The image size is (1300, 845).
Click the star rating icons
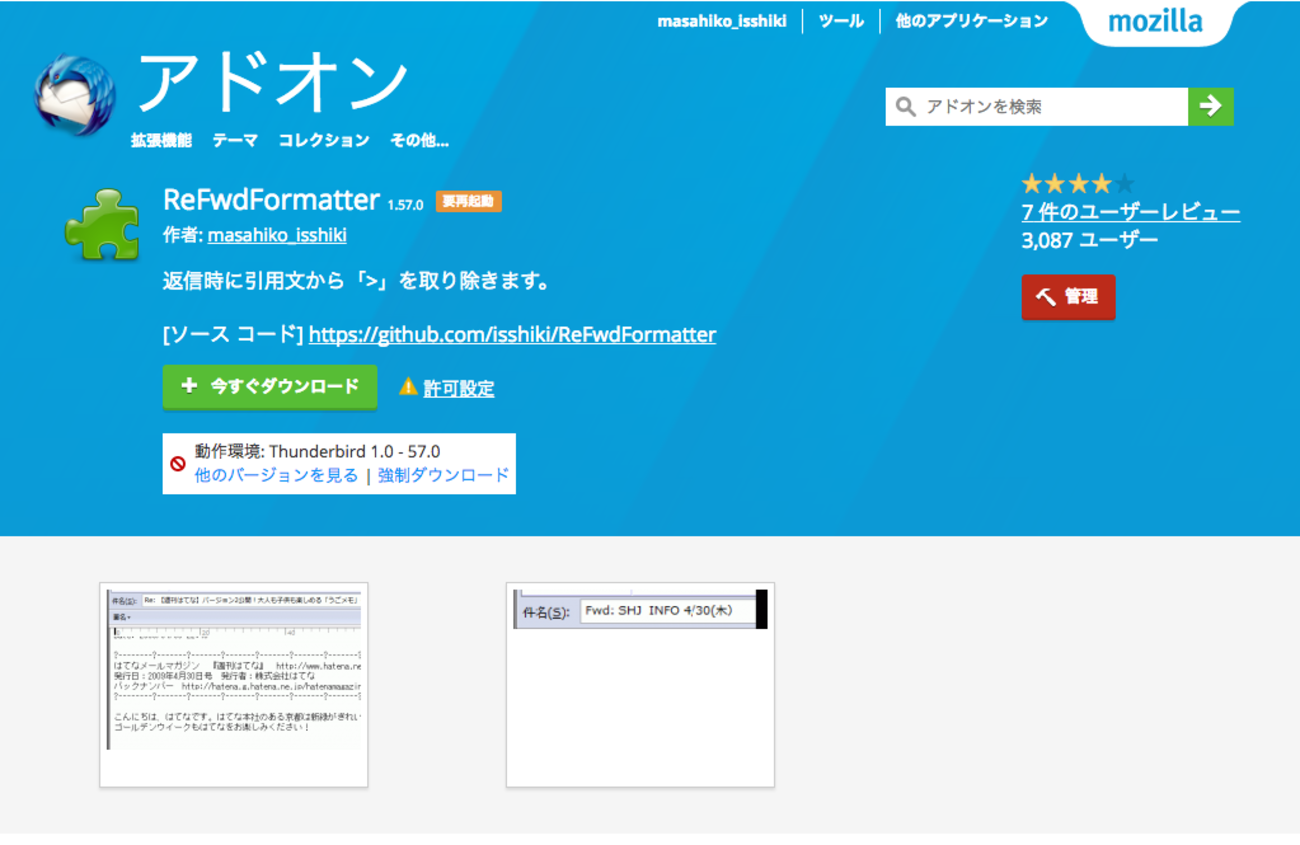[x=1078, y=184]
